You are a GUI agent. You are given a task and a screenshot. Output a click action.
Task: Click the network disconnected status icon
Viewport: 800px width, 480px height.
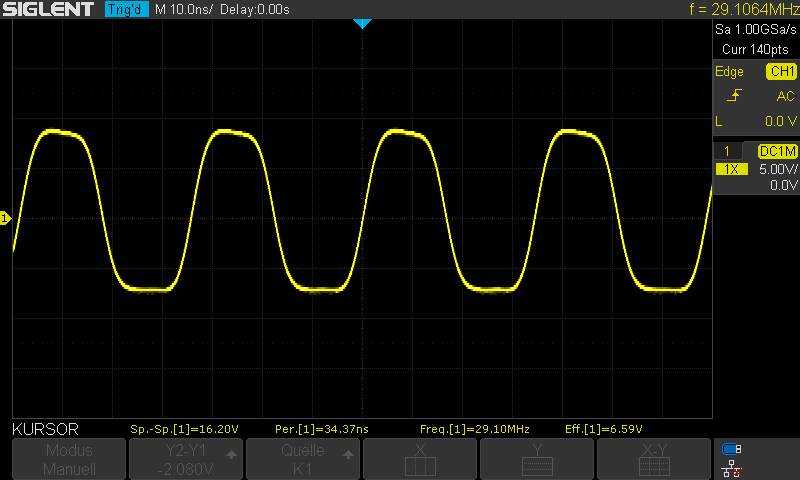[732, 468]
